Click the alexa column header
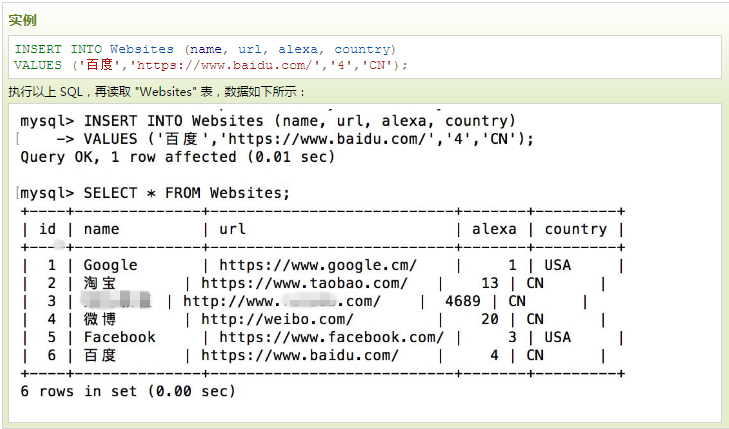This screenshot has width=729, height=429. (x=494, y=229)
